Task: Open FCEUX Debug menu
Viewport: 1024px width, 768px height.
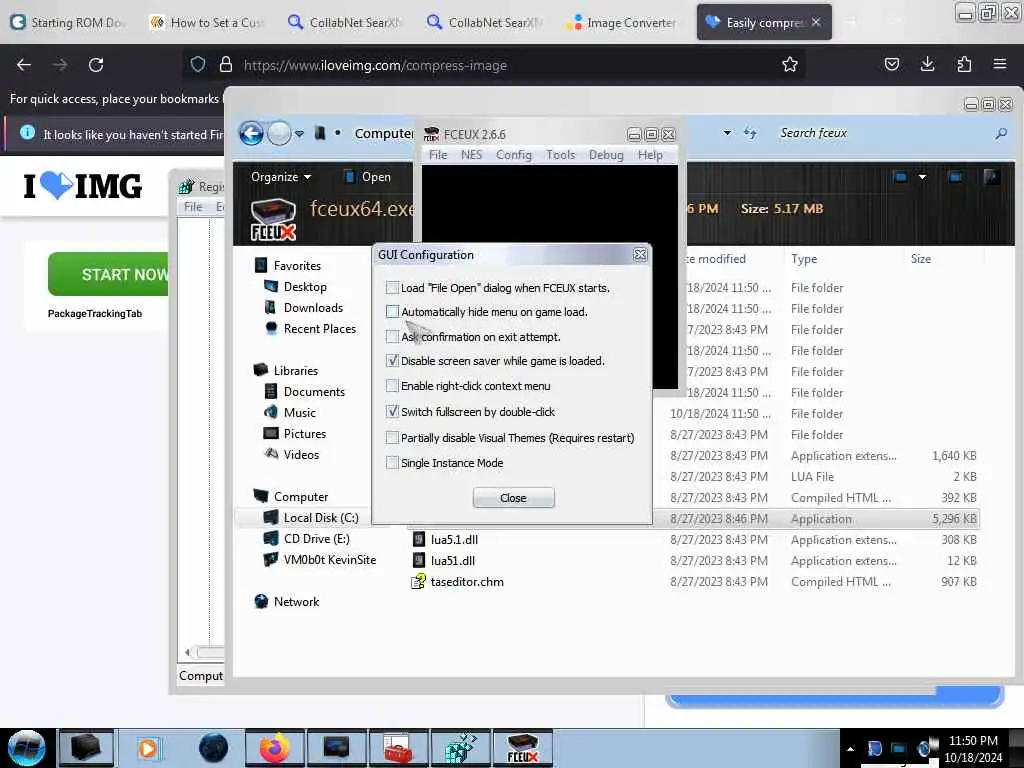Action: (605, 155)
